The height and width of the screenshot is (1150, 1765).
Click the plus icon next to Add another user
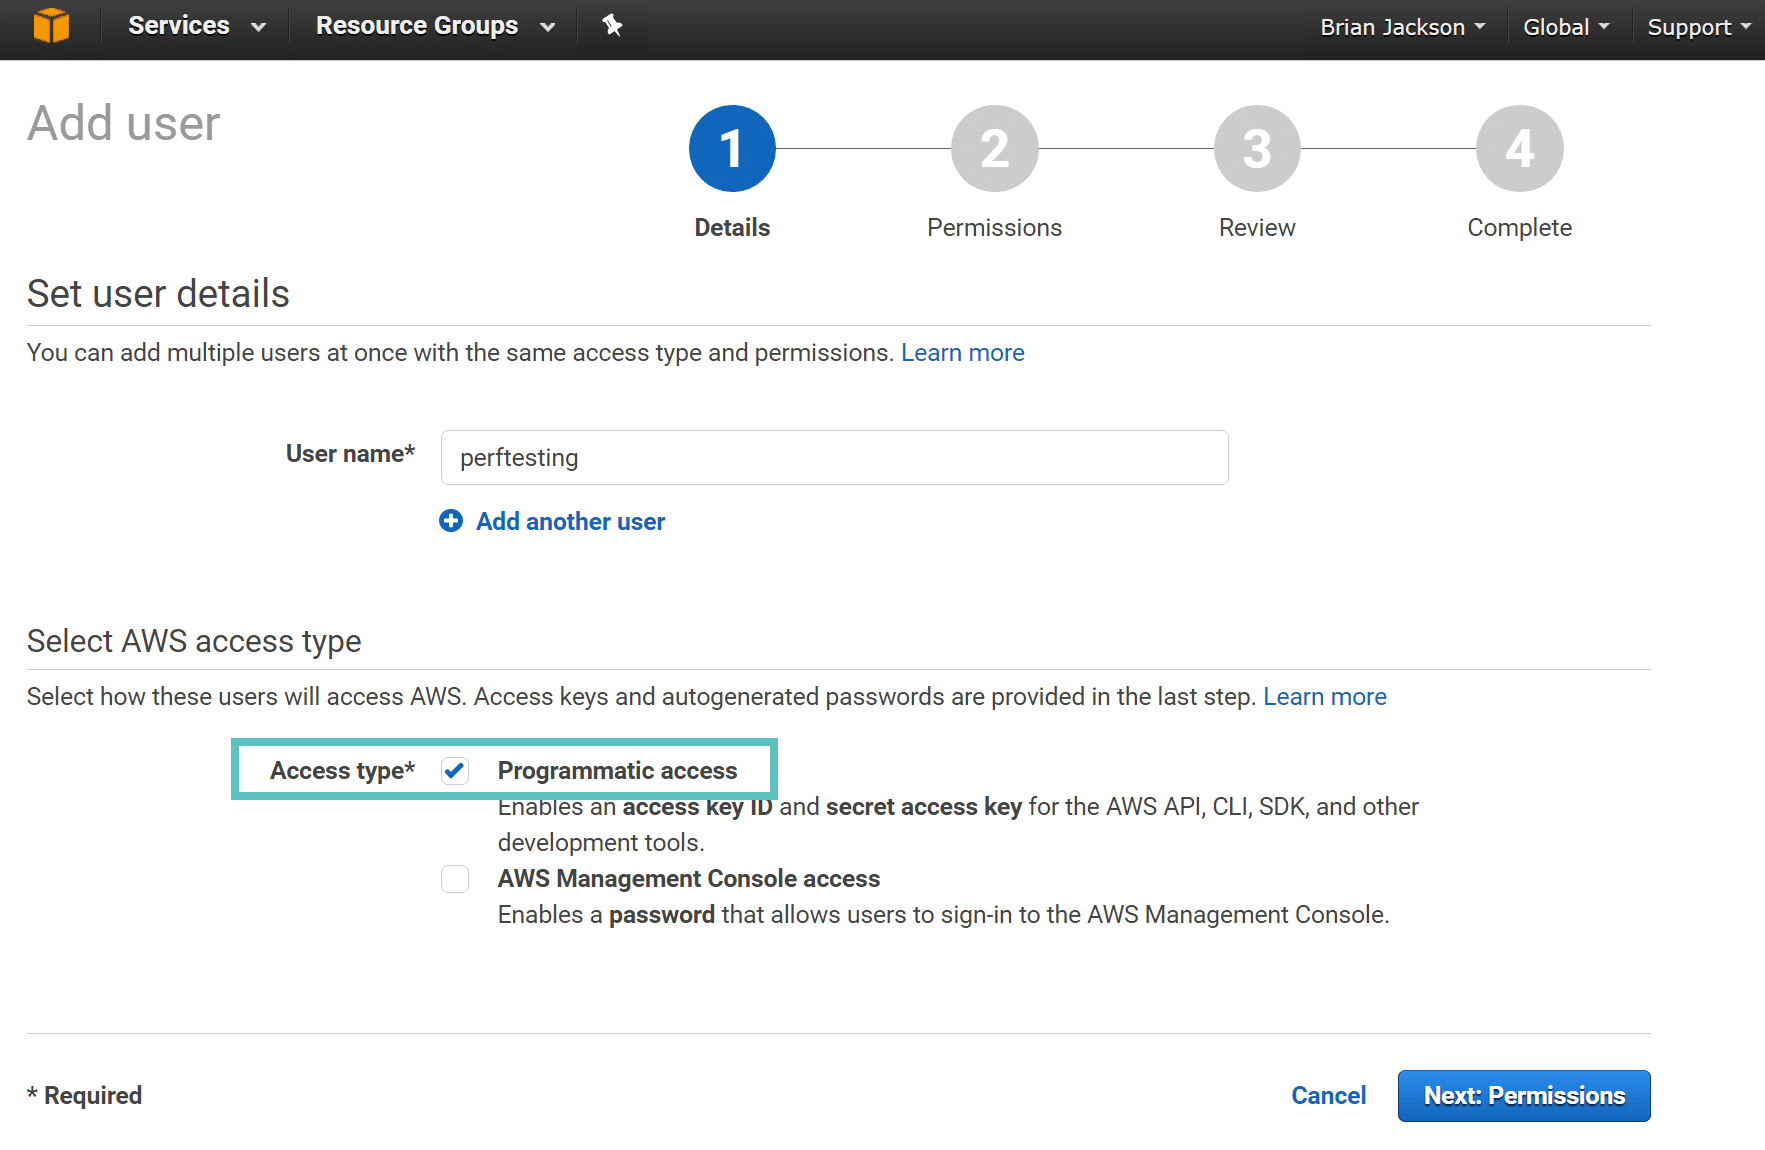tap(451, 521)
